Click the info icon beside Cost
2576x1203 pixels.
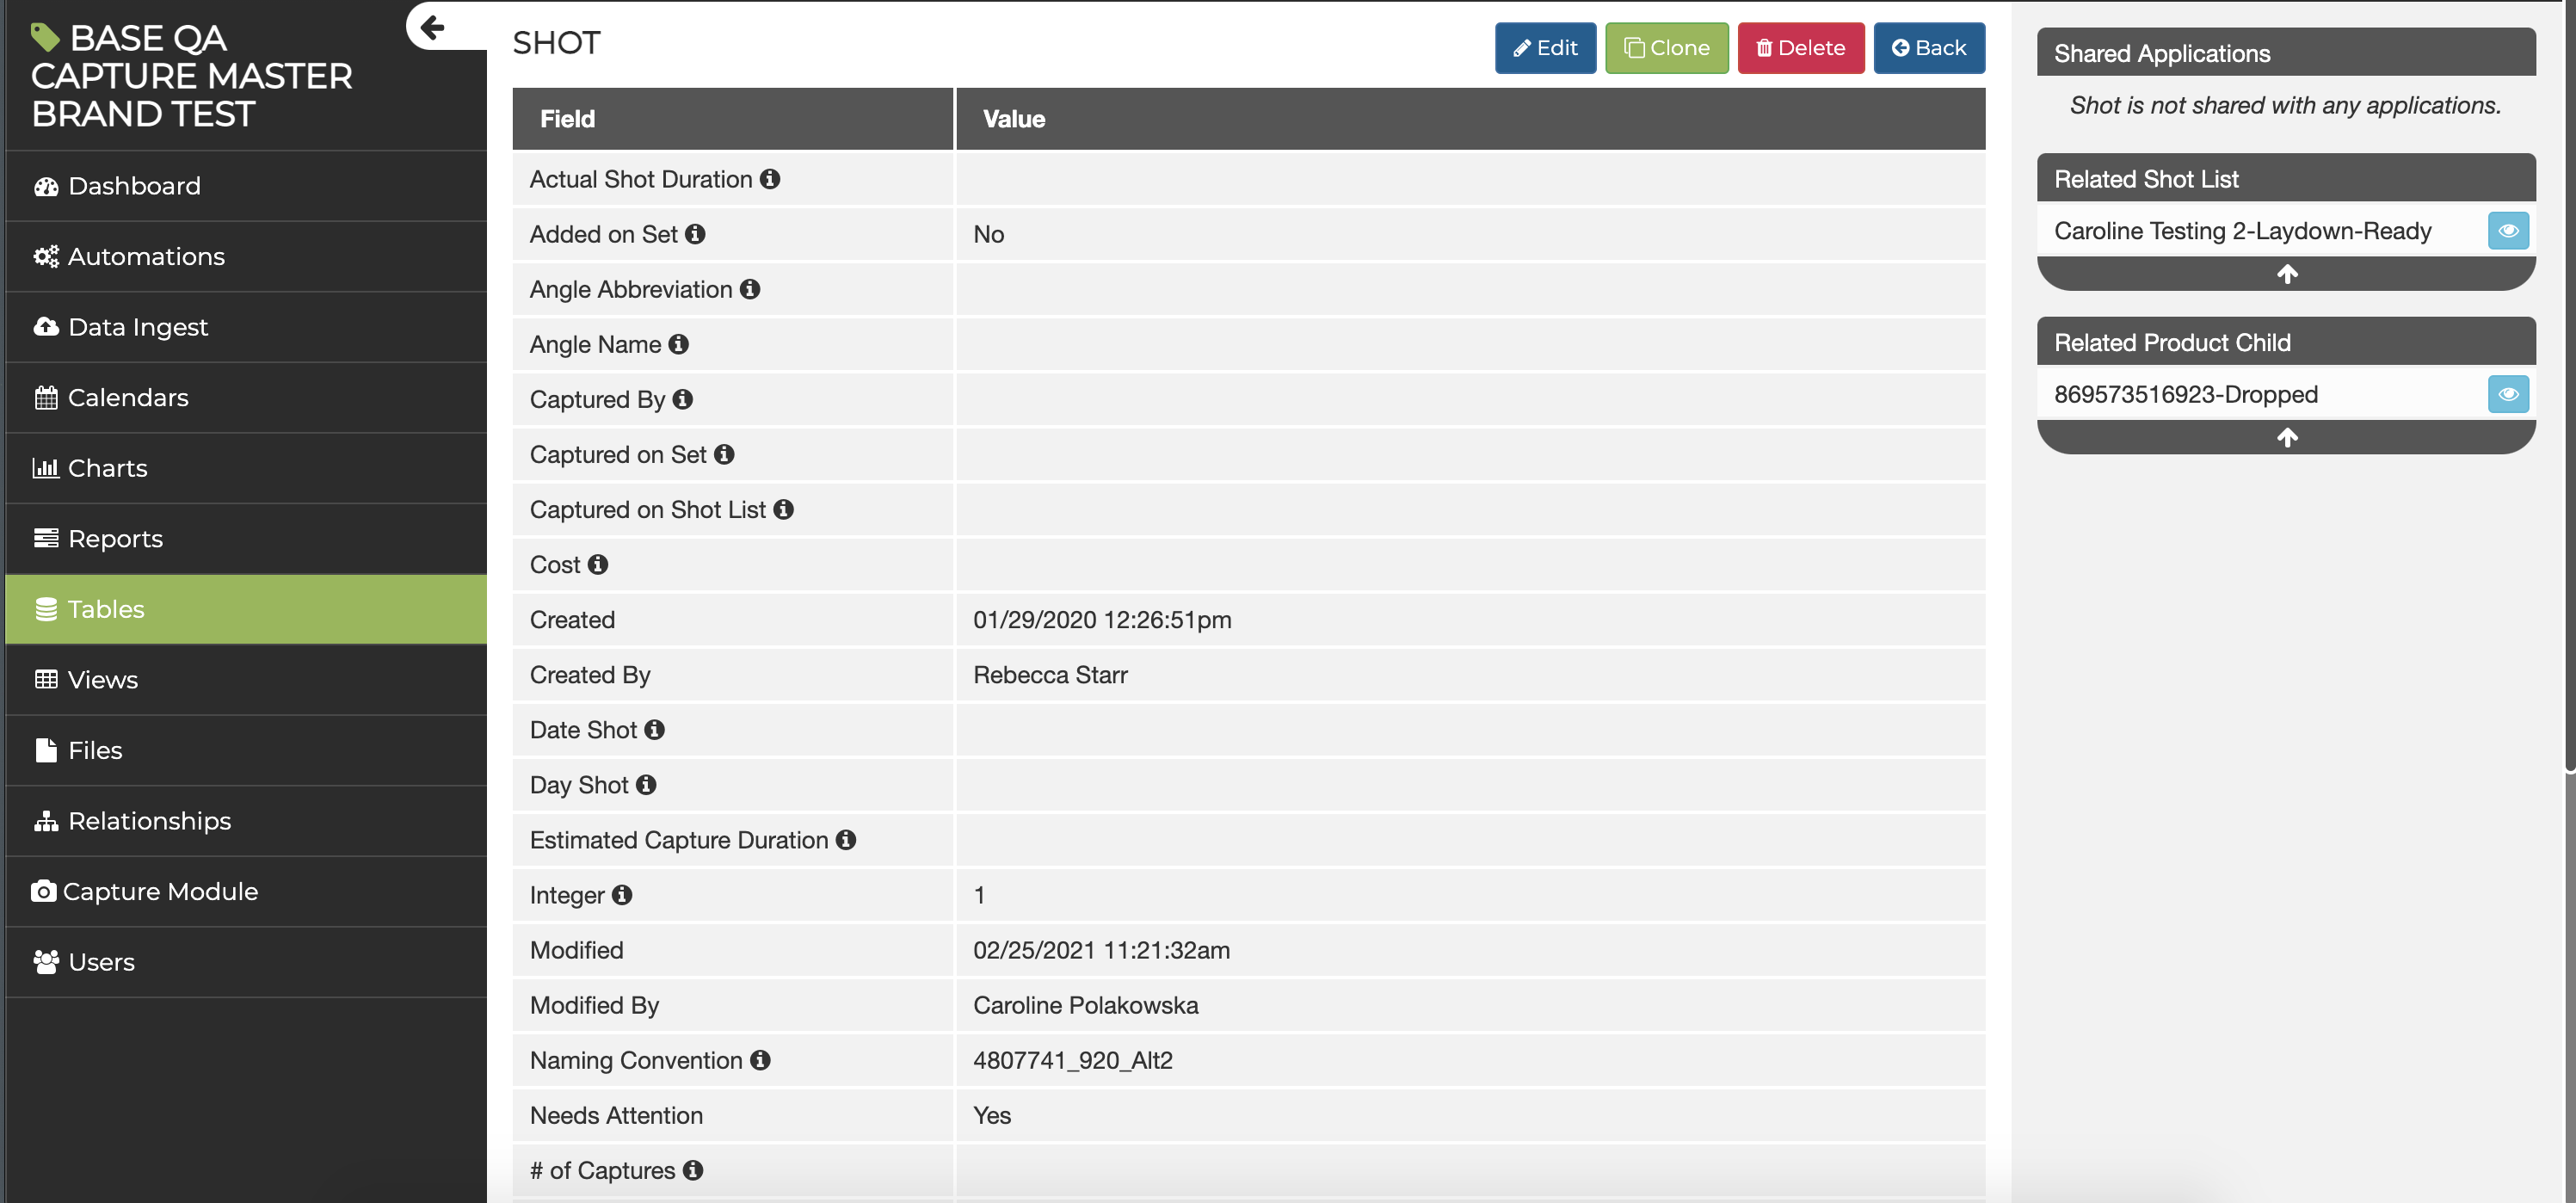point(598,564)
